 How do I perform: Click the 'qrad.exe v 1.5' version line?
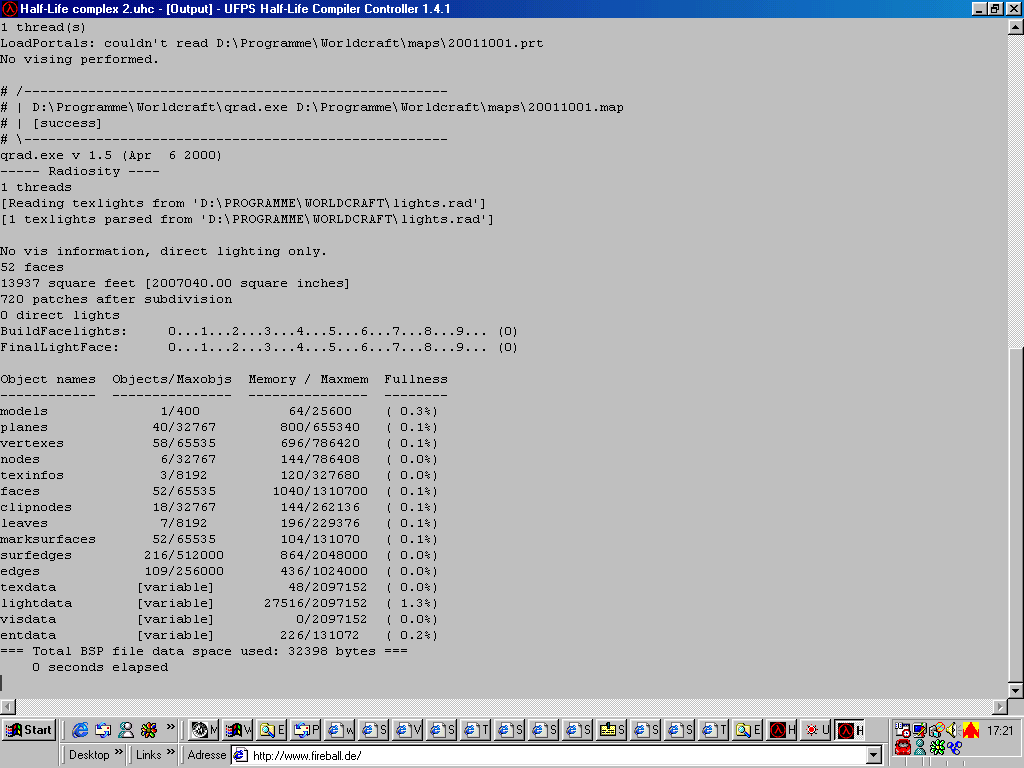[x=111, y=155]
